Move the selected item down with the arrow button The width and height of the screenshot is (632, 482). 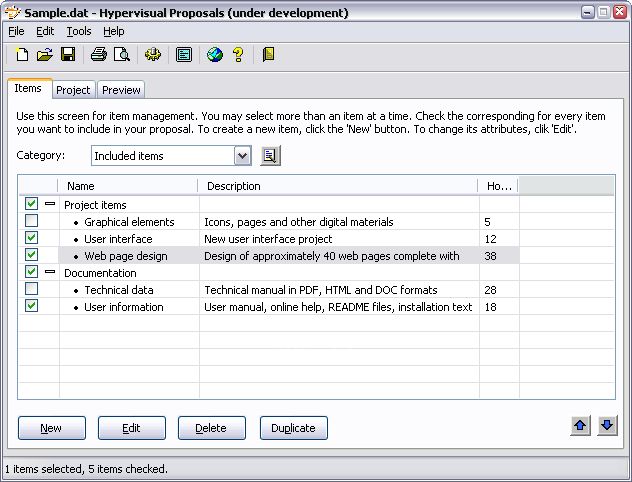pyautogui.click(x=607, y=426)
